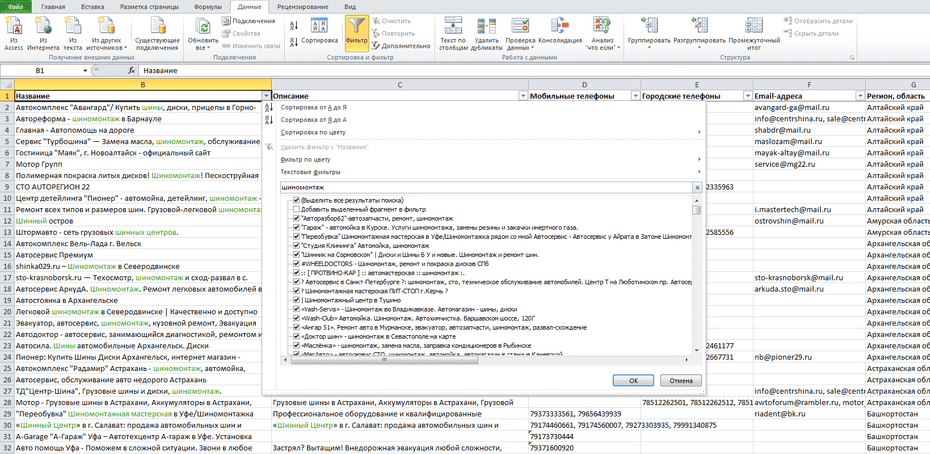The image size is (930, 454).
Task: Open the 'Структура' group dialog launcher
Action: [x=852, y=58]
